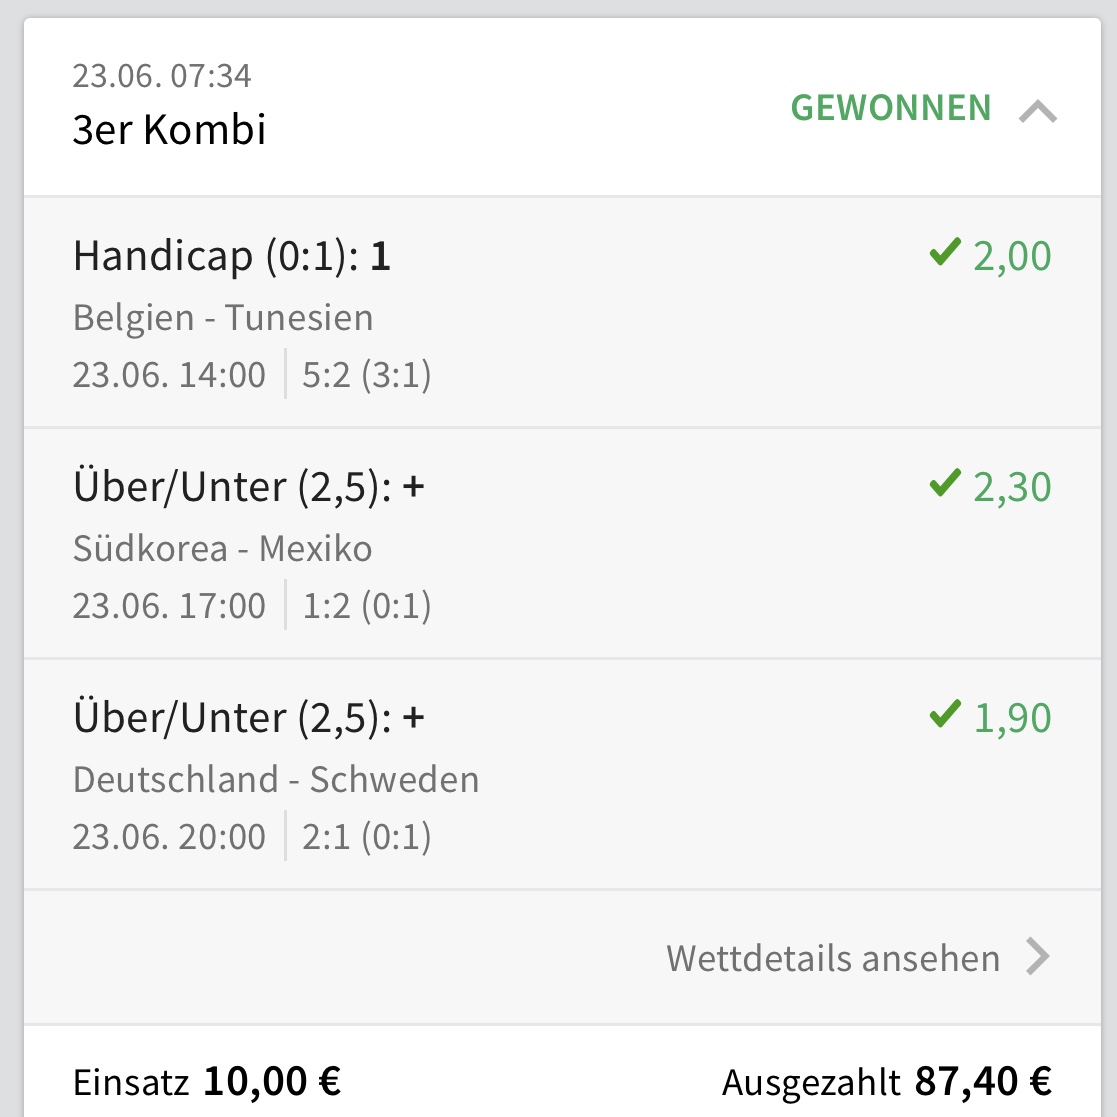
Task: Click the 3er Kombi title
Action: [169, 130]
